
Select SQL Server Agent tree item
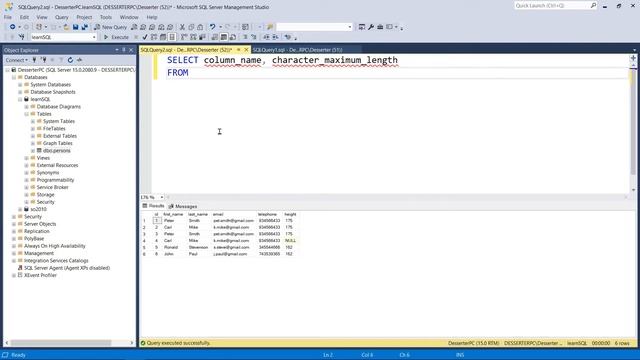(x=67, y=268)
